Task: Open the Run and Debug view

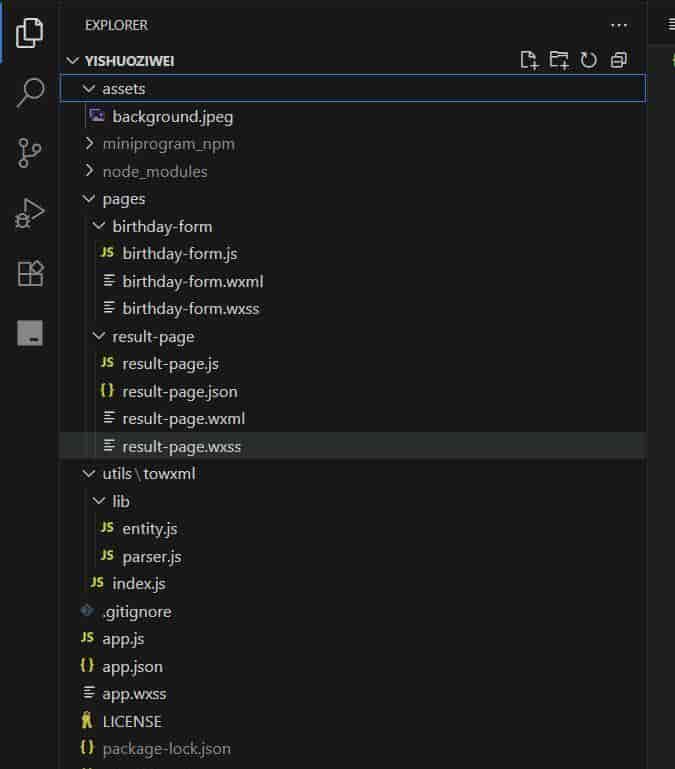Action: point(29,213)
